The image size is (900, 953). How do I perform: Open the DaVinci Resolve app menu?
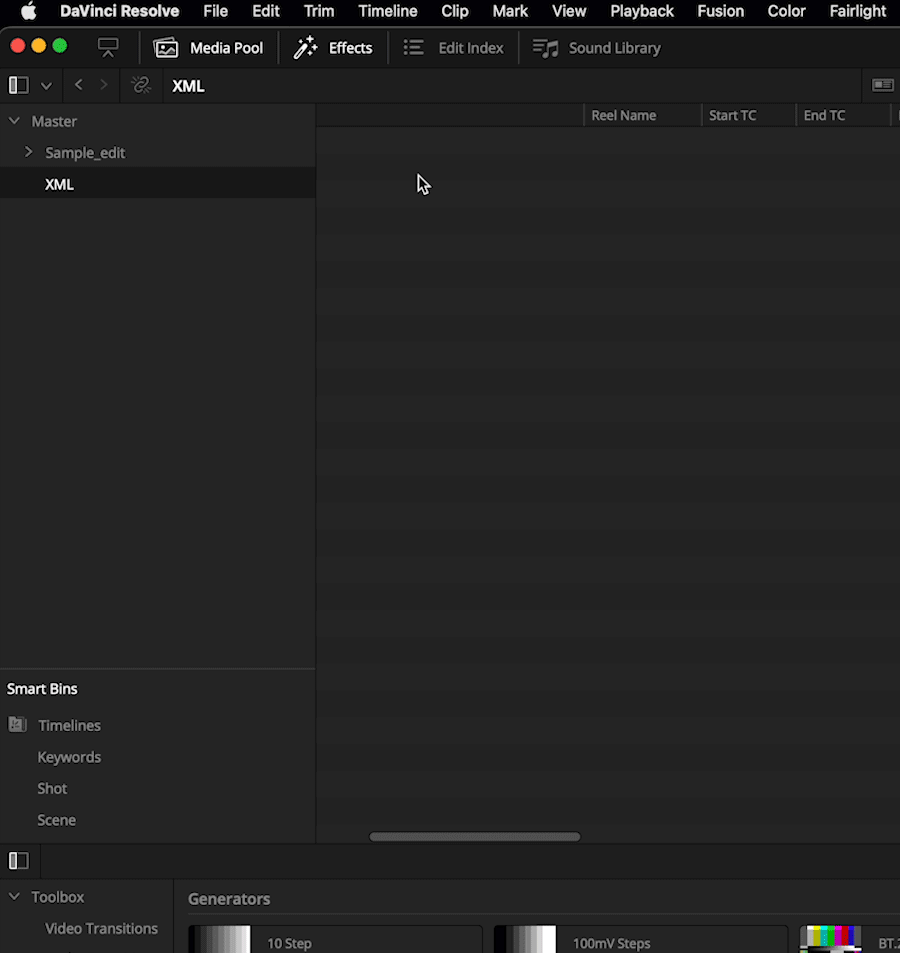(119, 11)
